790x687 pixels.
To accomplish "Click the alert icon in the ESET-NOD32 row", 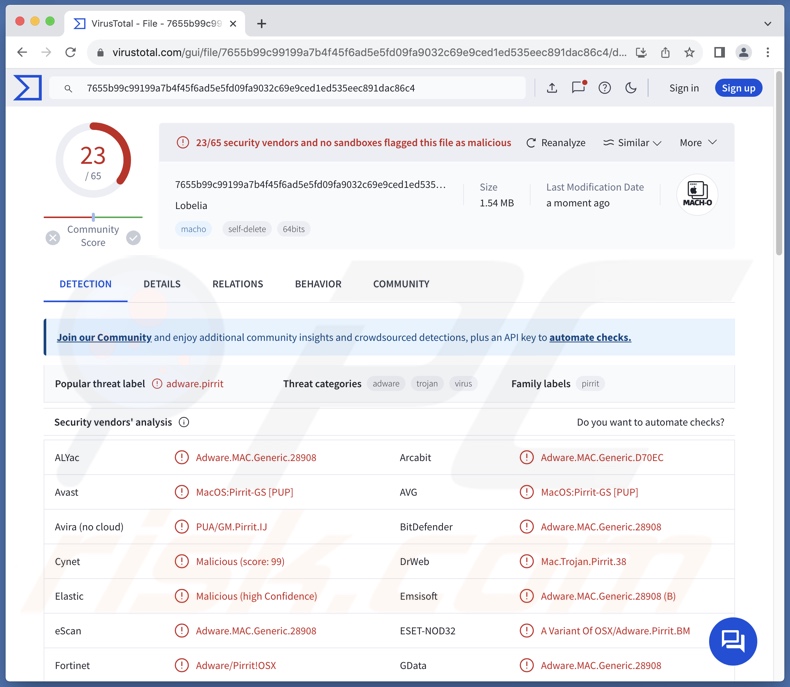I will (526, 631).
